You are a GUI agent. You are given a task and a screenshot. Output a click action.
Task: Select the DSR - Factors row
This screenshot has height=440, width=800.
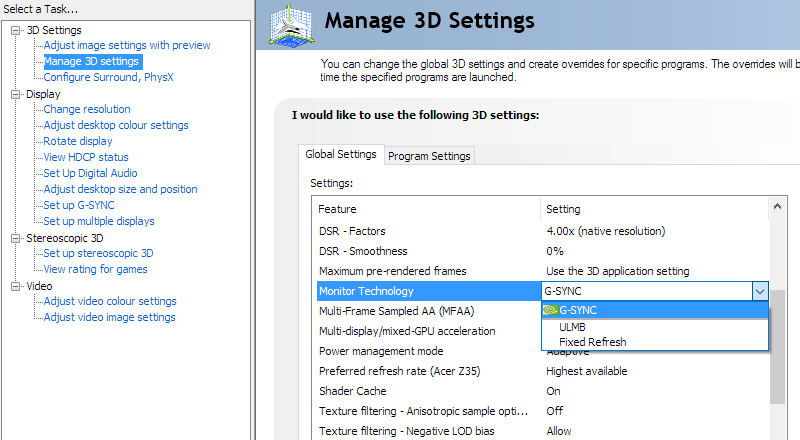[x=542, y=231]
